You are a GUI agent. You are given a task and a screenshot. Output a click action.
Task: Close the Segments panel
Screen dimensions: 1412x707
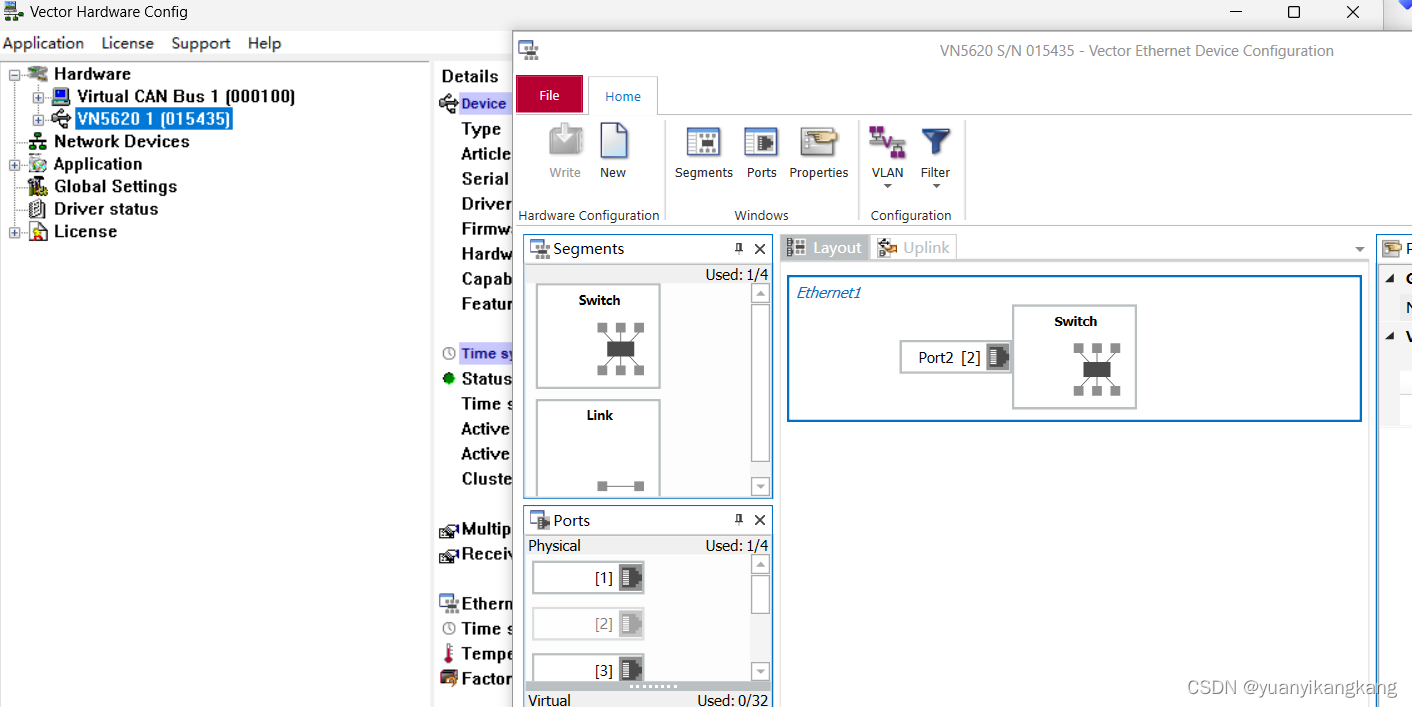tap(760, 249)
